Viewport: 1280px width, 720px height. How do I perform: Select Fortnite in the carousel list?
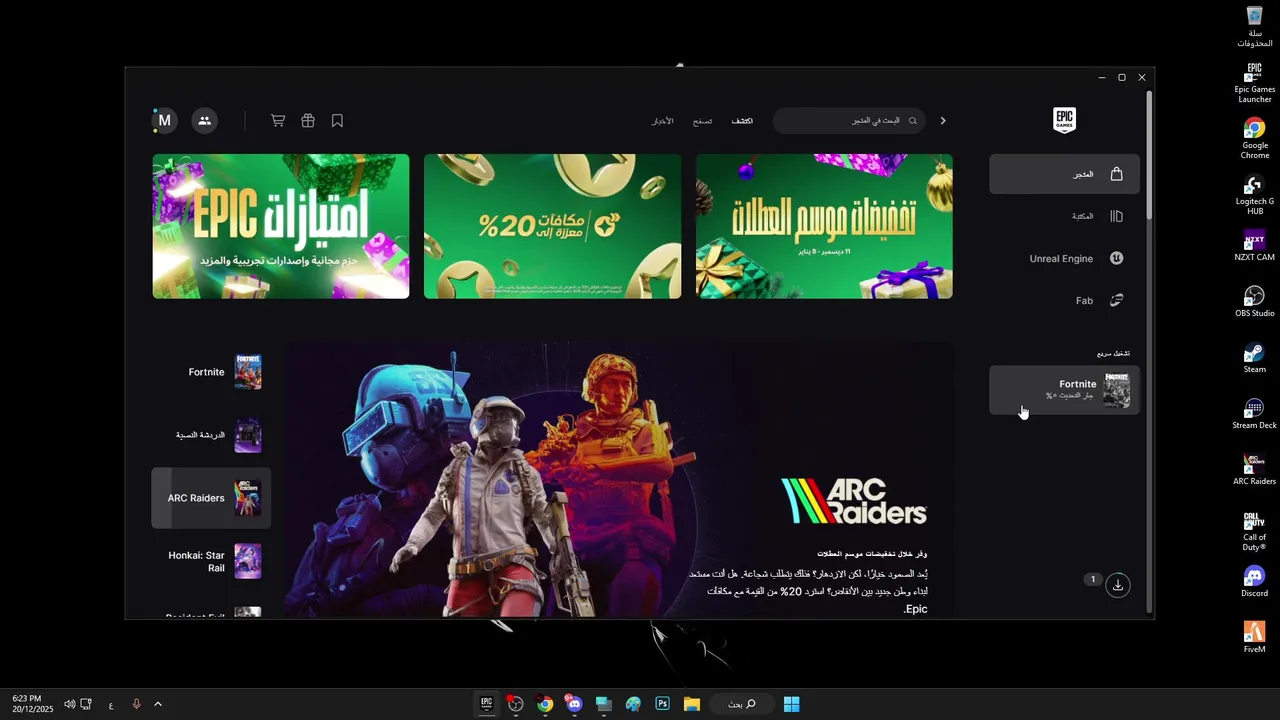click(x=211, y=372)
